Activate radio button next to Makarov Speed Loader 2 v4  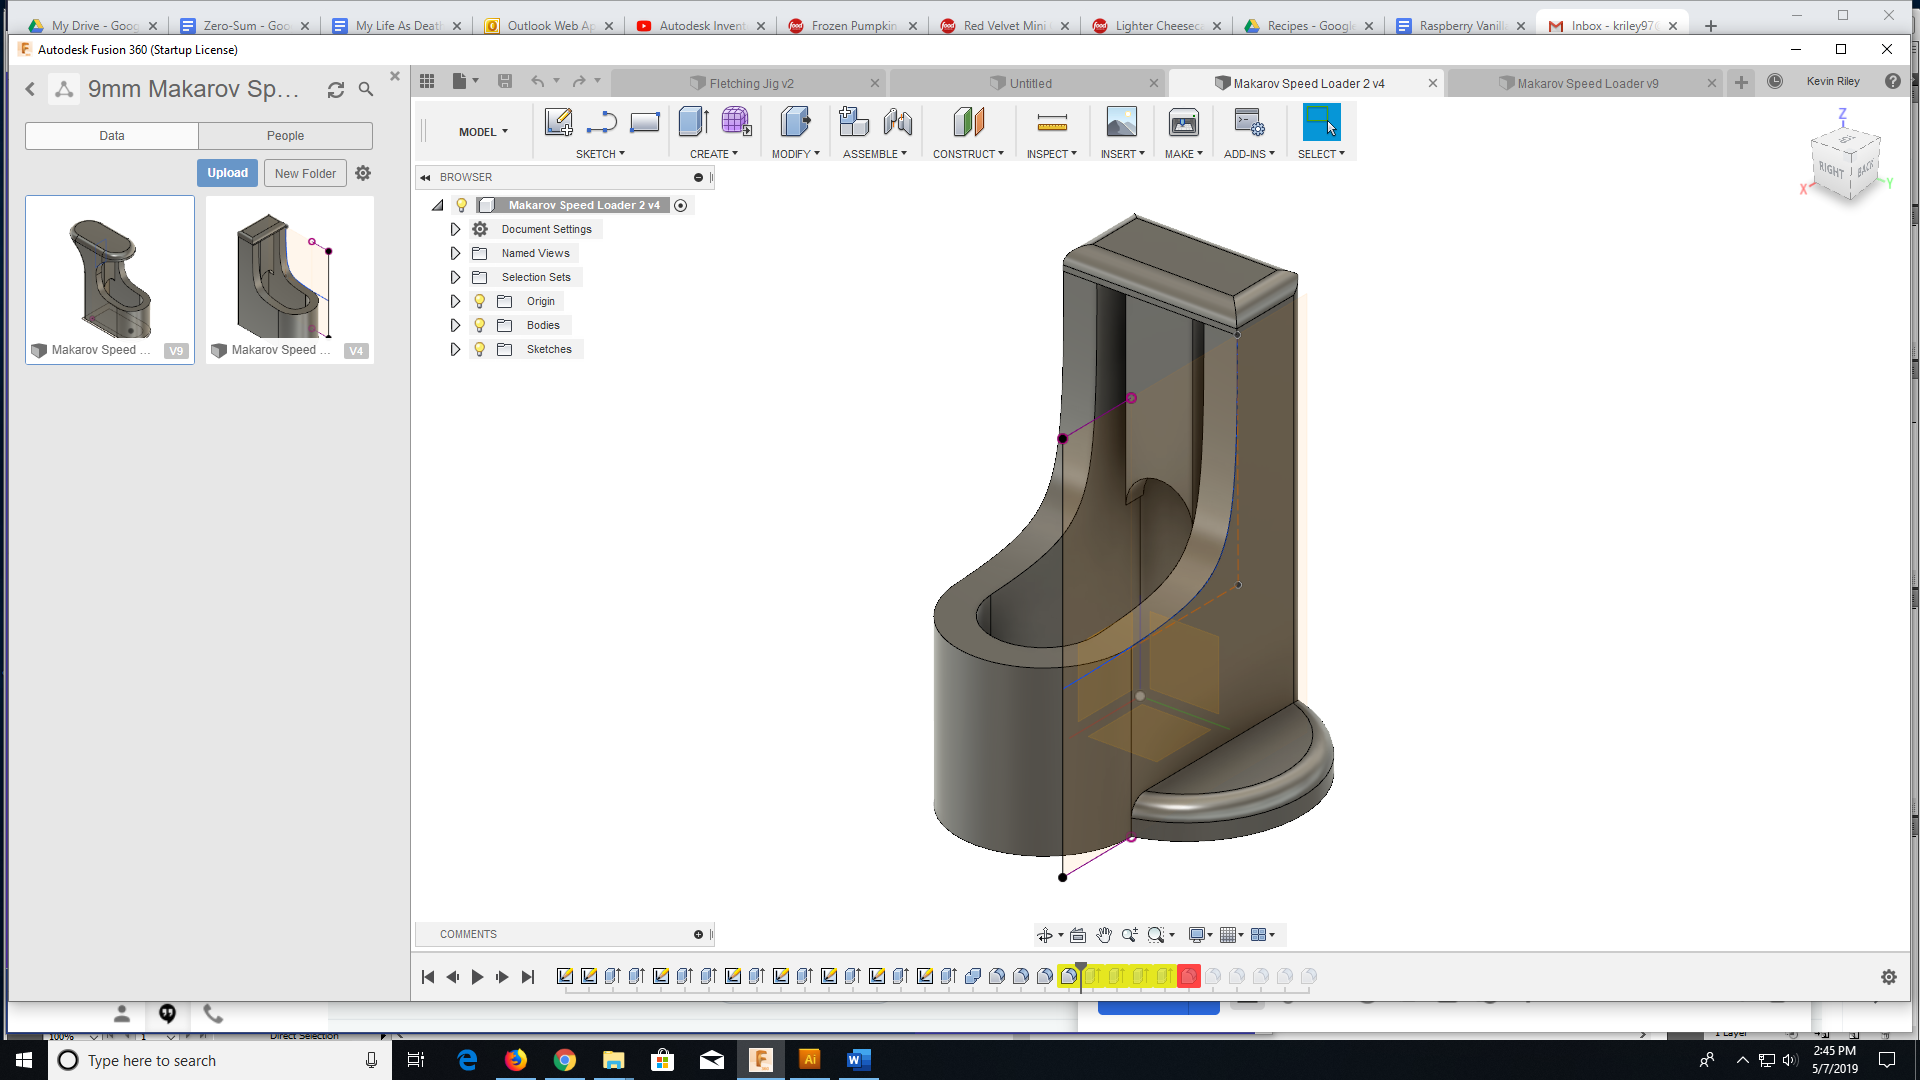click(681, 205)
